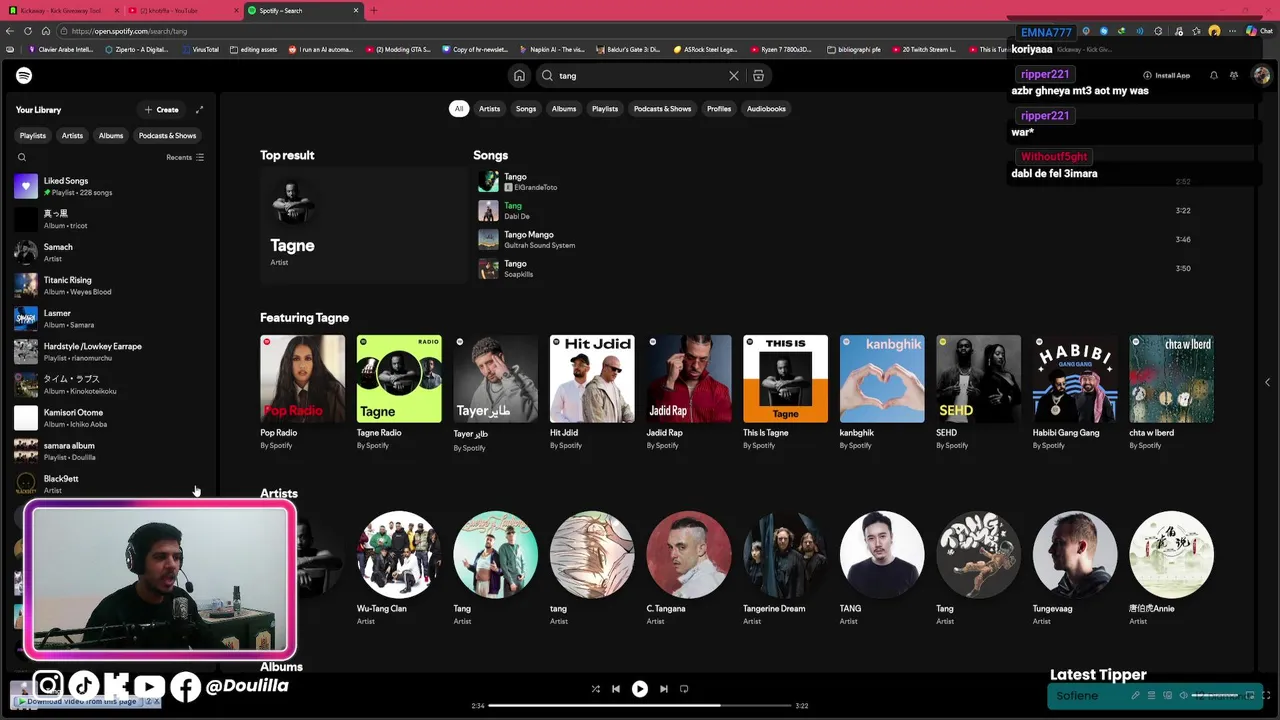Viewport: 1280px width, 720px height.
Task: Search within Your Library magnifier icon
Action: 22,157
